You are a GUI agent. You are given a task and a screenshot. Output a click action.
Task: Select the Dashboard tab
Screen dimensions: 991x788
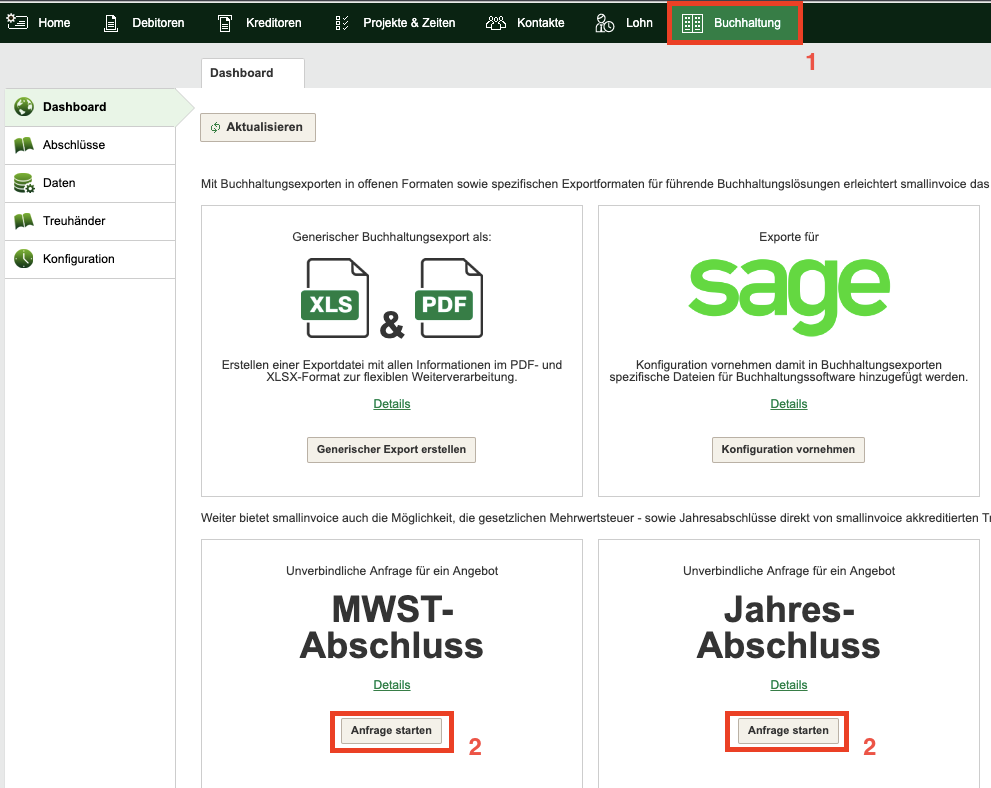[x=253, y=73]
